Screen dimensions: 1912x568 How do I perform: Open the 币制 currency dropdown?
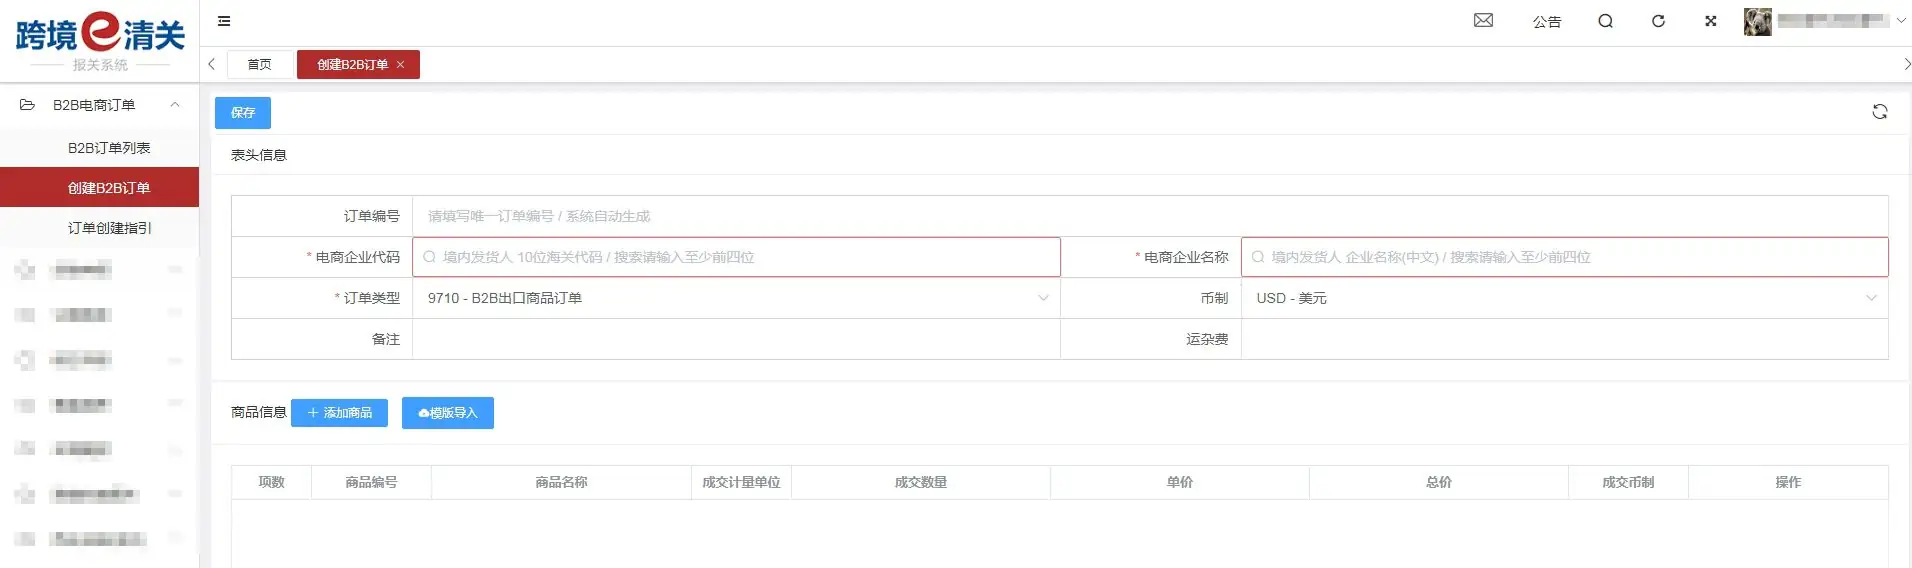(x=1564, y=298)
